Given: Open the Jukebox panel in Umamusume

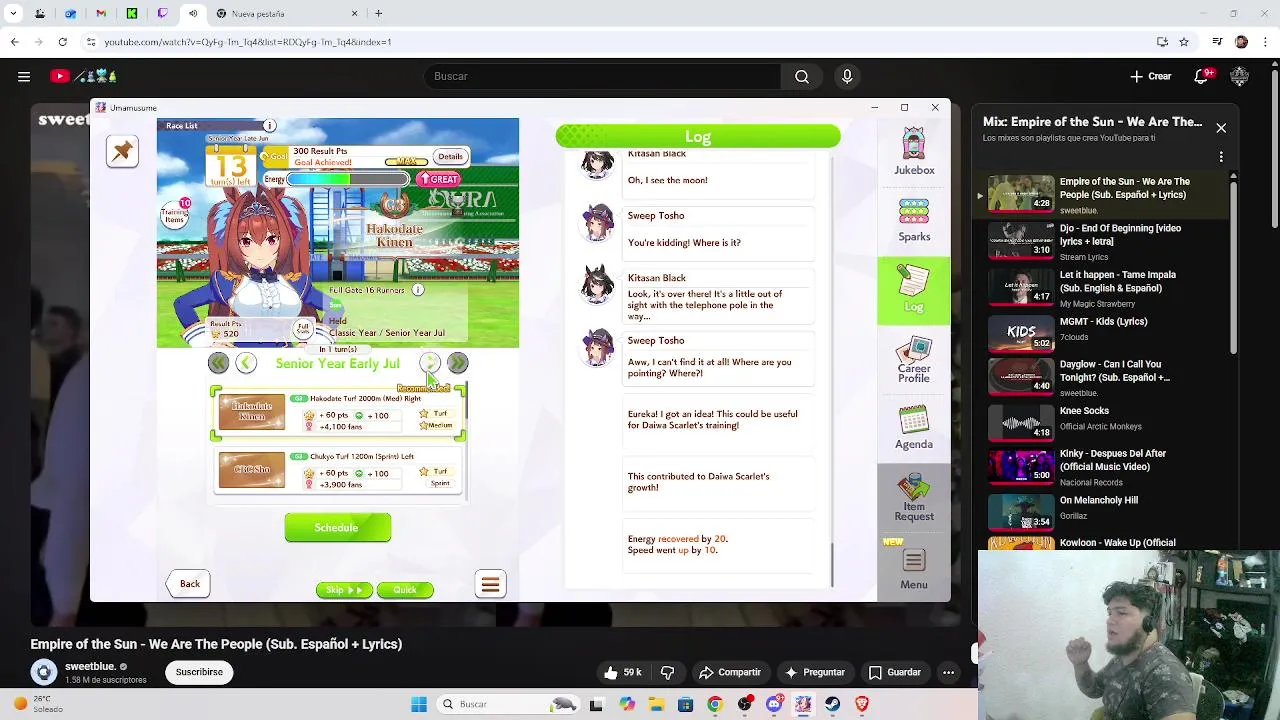Looking at the screenshot, I should [914, 152].
